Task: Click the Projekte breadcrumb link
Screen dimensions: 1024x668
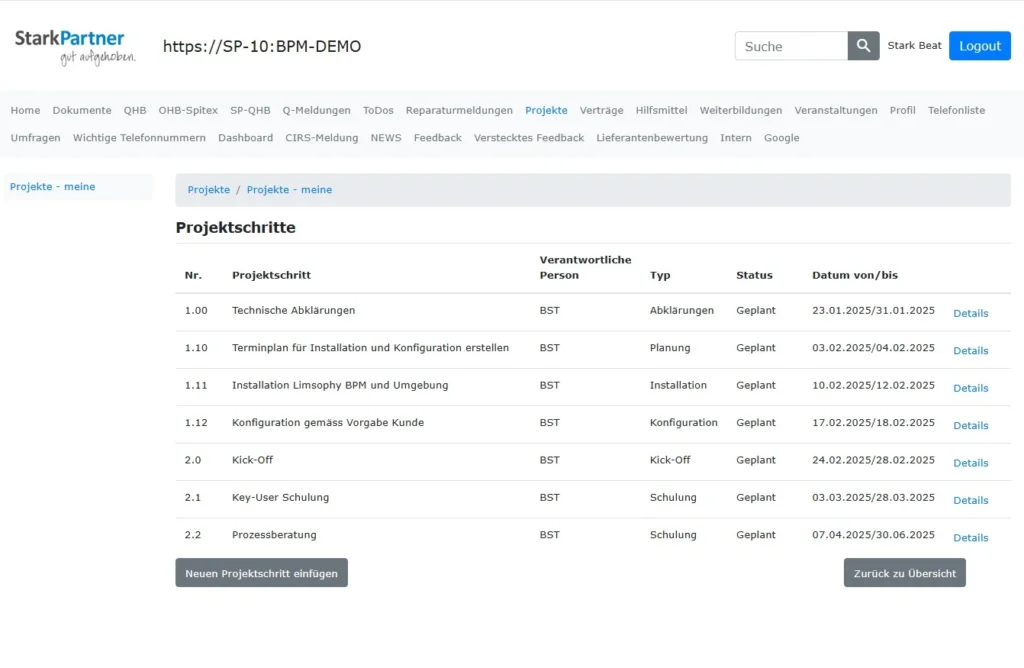Action: [209, 190]
